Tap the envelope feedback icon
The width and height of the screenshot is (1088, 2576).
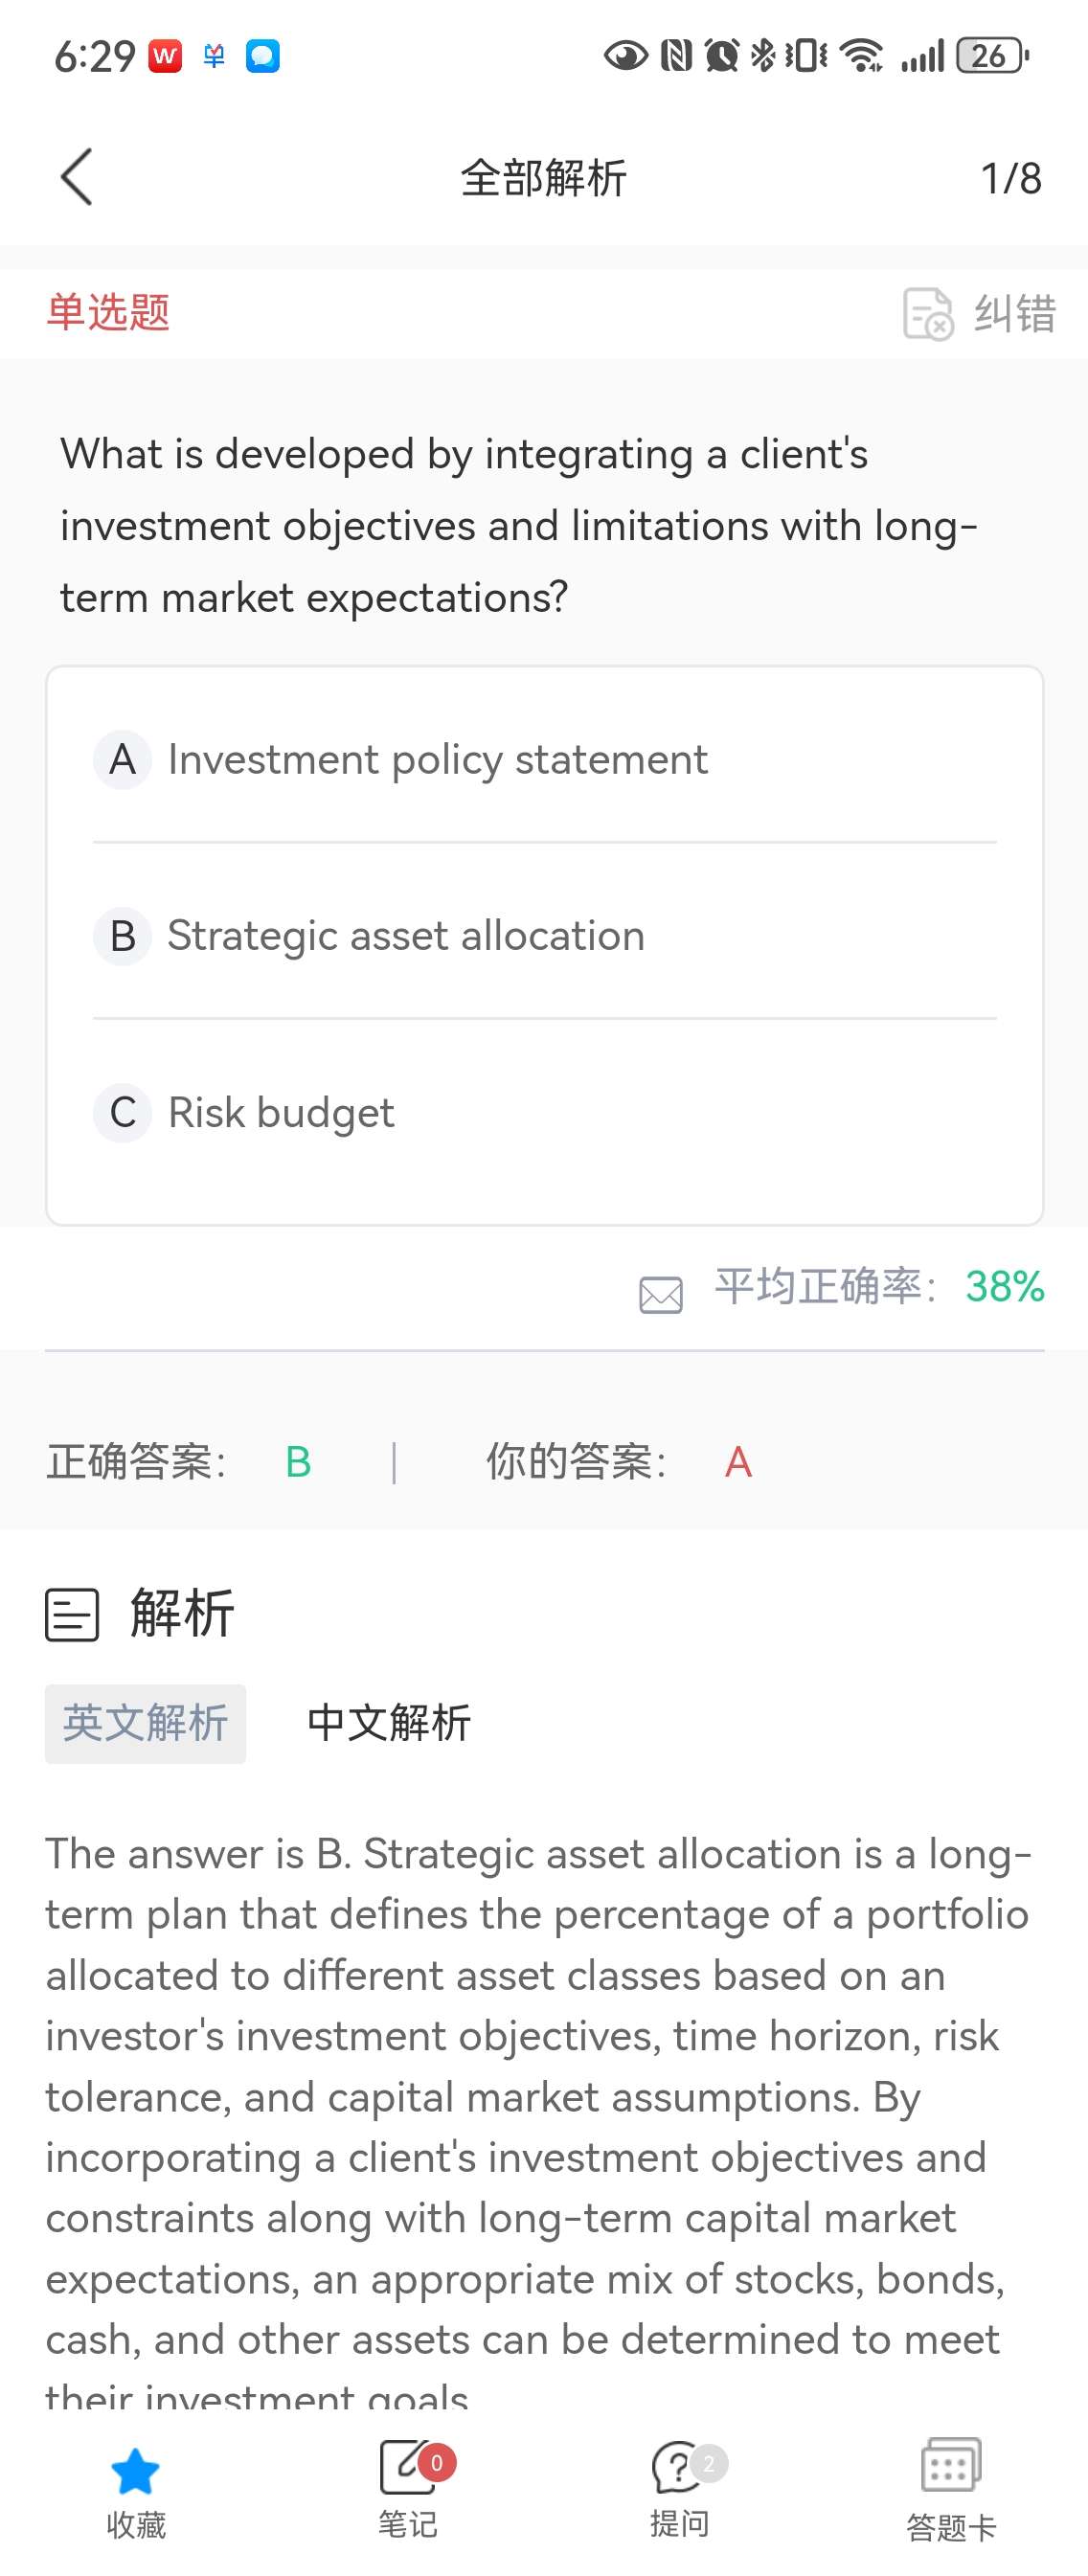661,1294
